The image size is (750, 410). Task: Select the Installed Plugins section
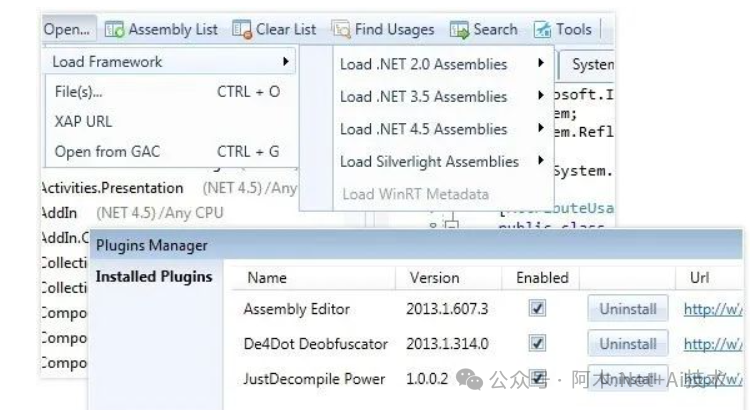point(154,277)
